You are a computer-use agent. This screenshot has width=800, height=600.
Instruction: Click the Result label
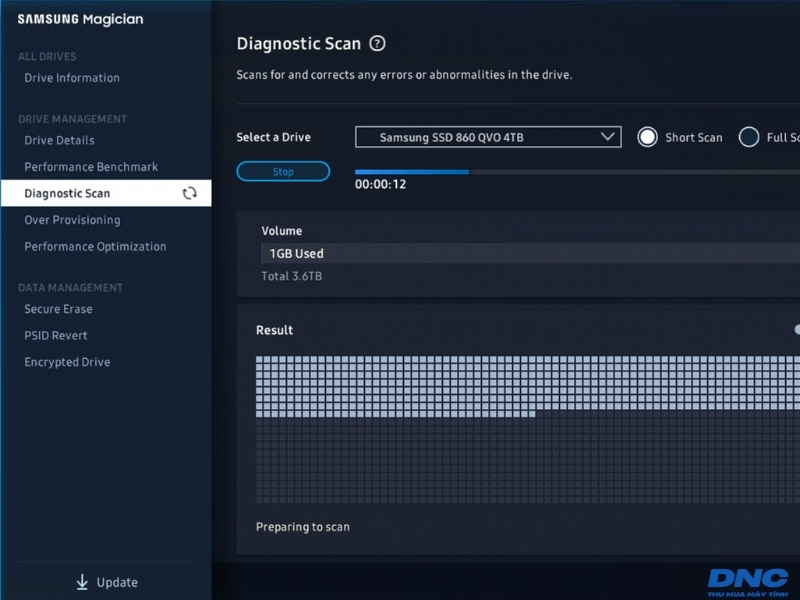(274, 330)
